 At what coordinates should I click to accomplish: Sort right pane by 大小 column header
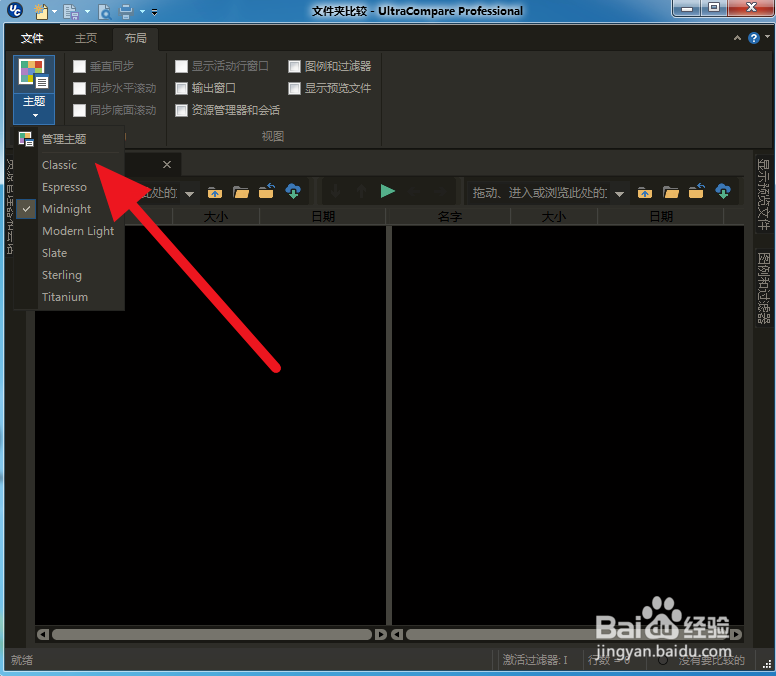(554, 216)
